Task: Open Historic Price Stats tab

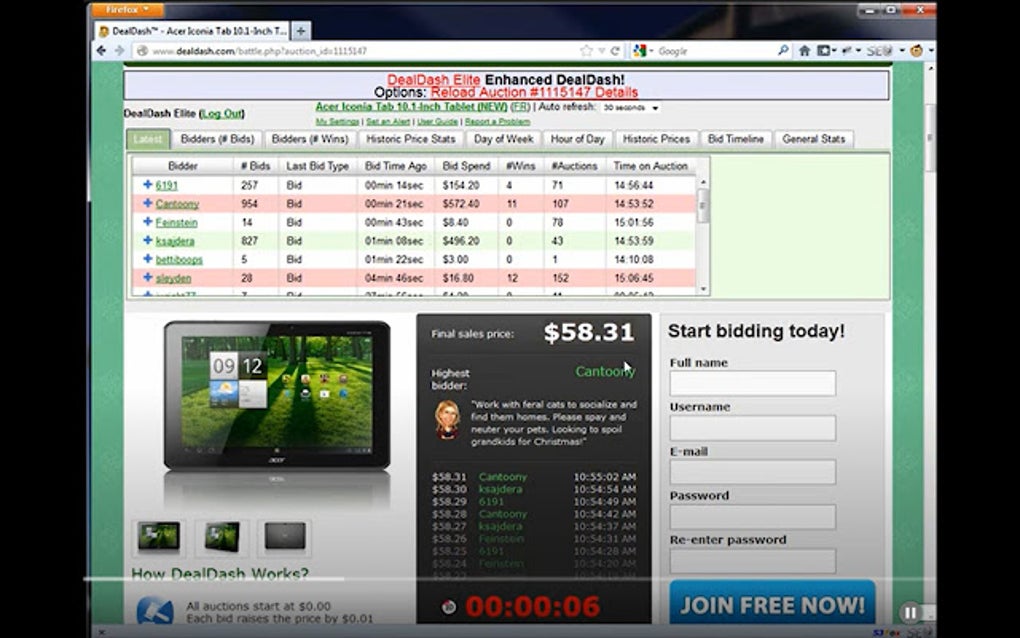Action: point(410,139)
